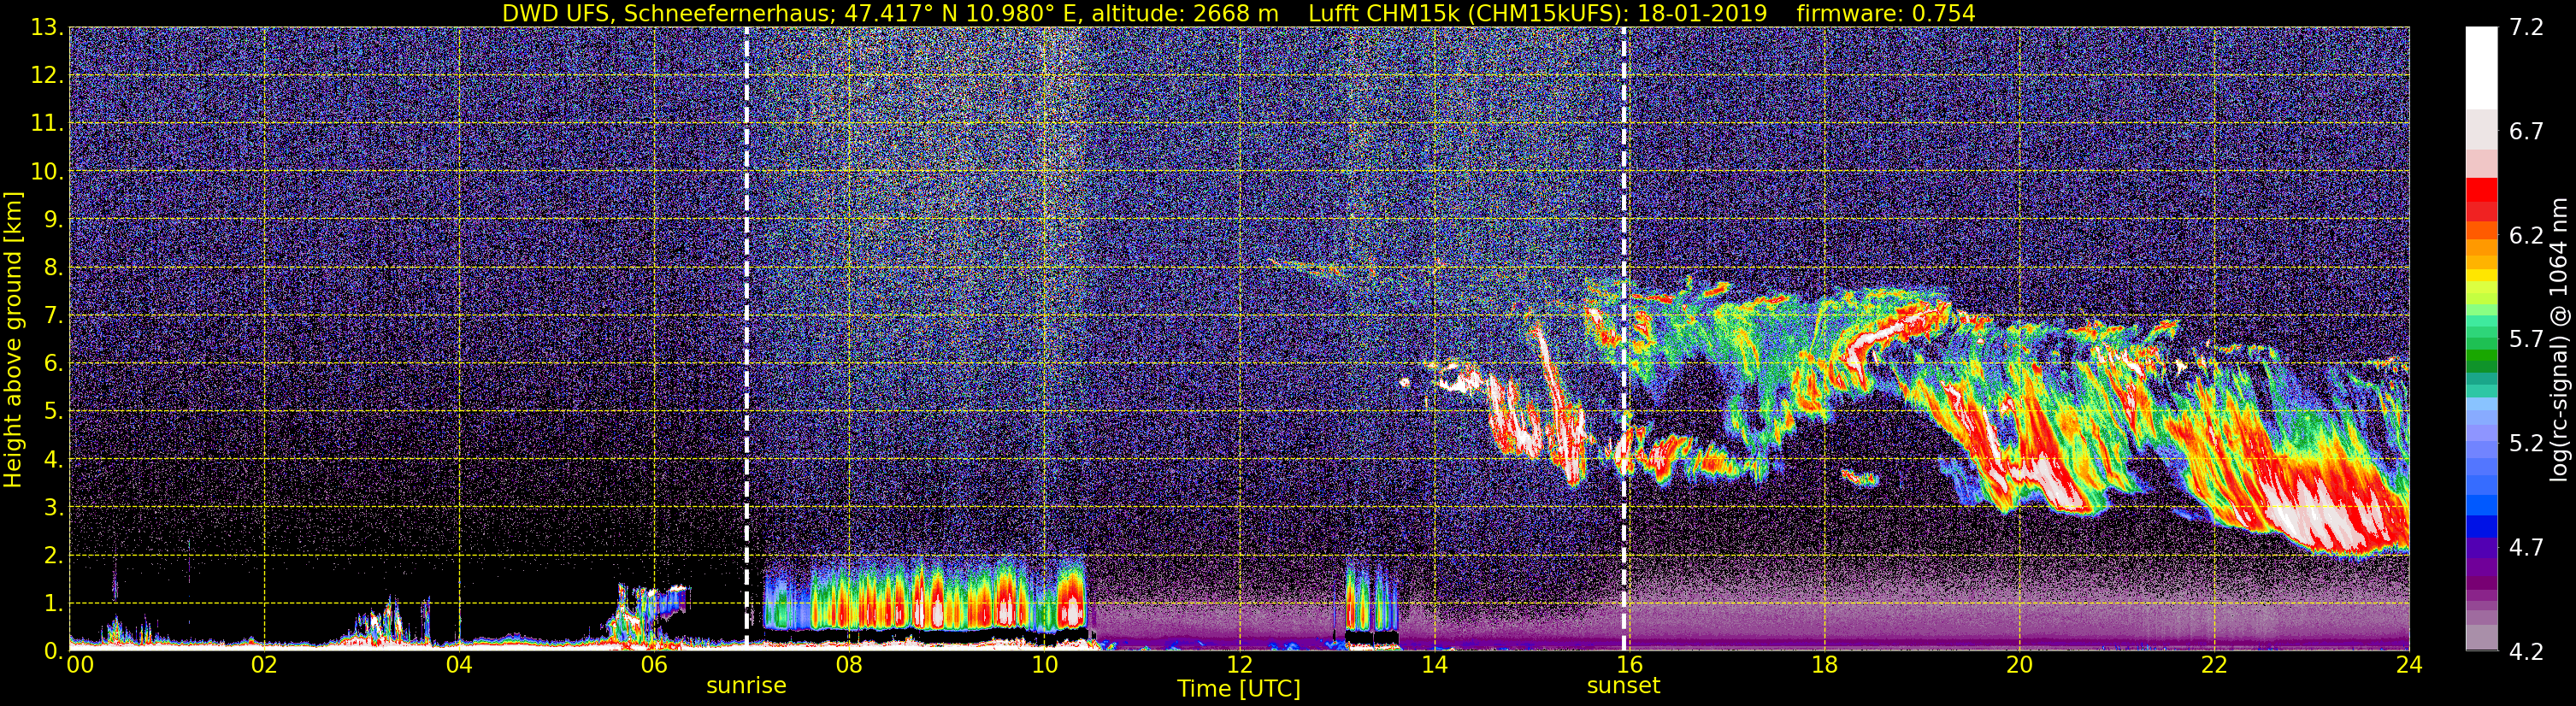Image resolution: width=2576 pixels, height=706 pixels.
Task: Click the 'Height above ground [km]' axis label
Action: 13,339
